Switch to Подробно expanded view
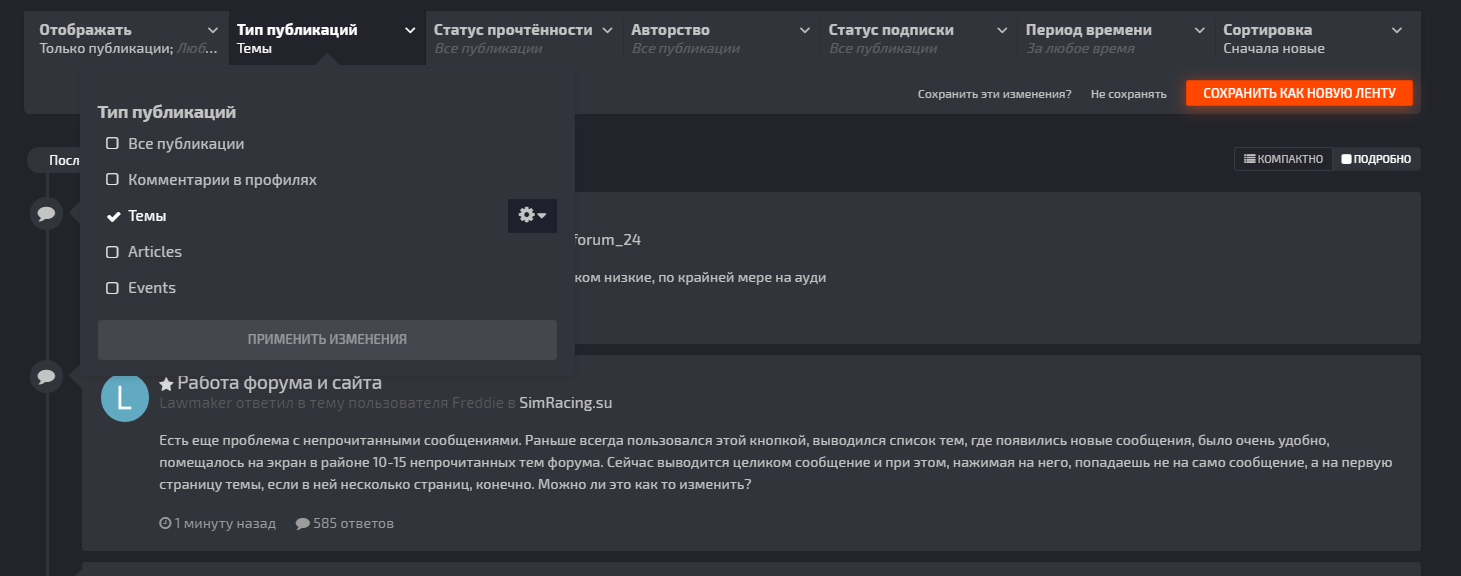 pos(1376,159)
